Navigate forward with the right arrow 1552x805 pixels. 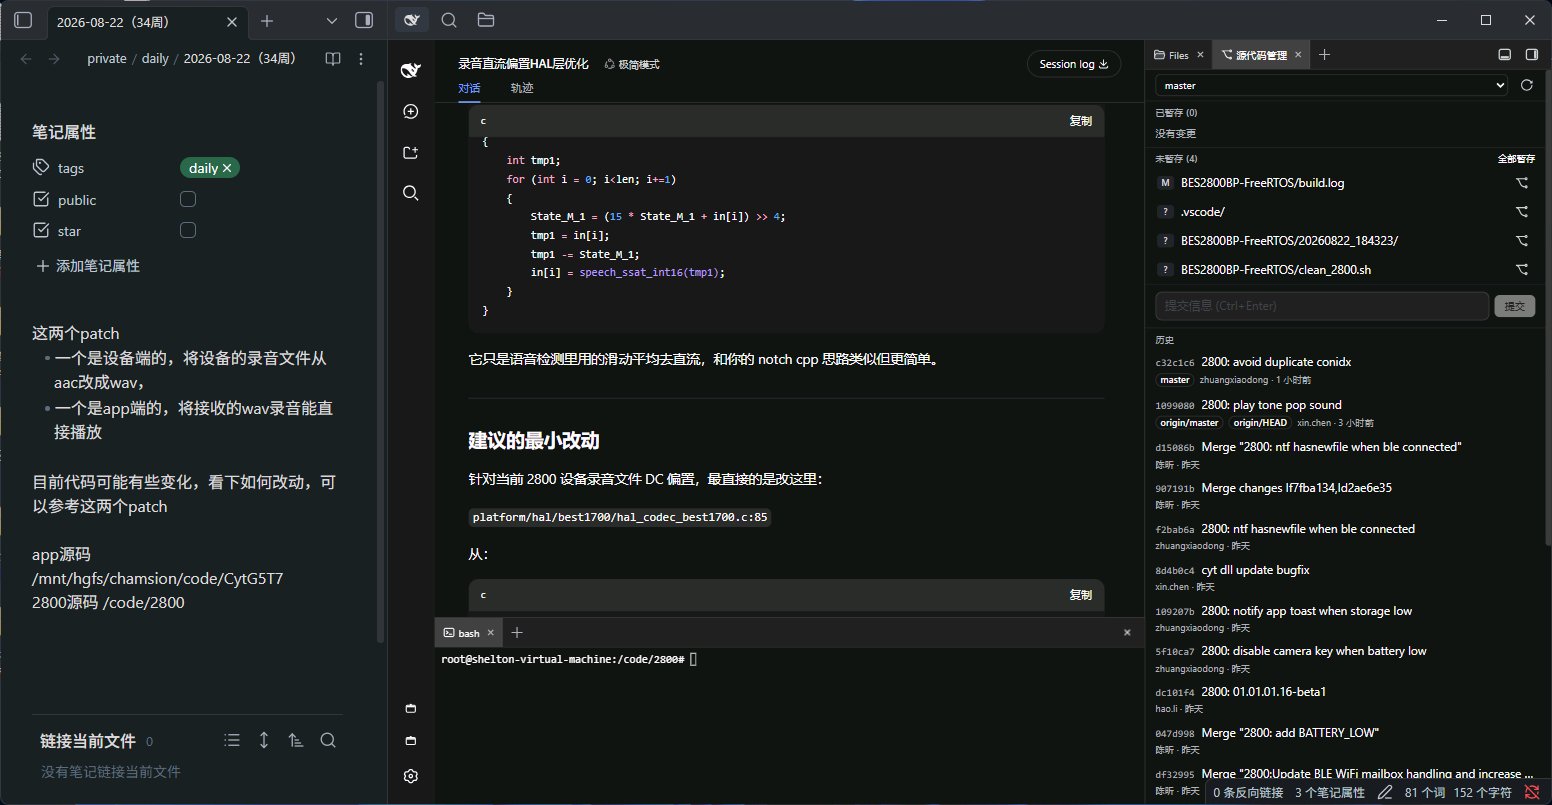pos(54,59)
